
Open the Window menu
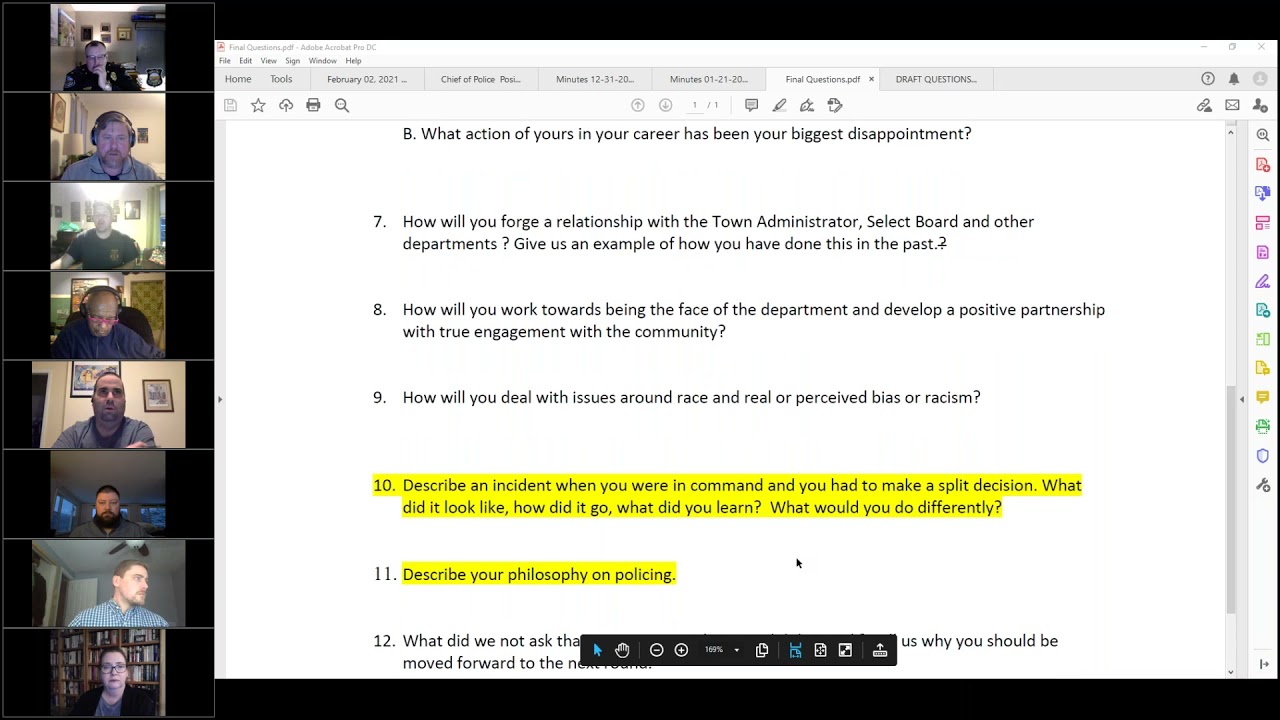[322, 61]
